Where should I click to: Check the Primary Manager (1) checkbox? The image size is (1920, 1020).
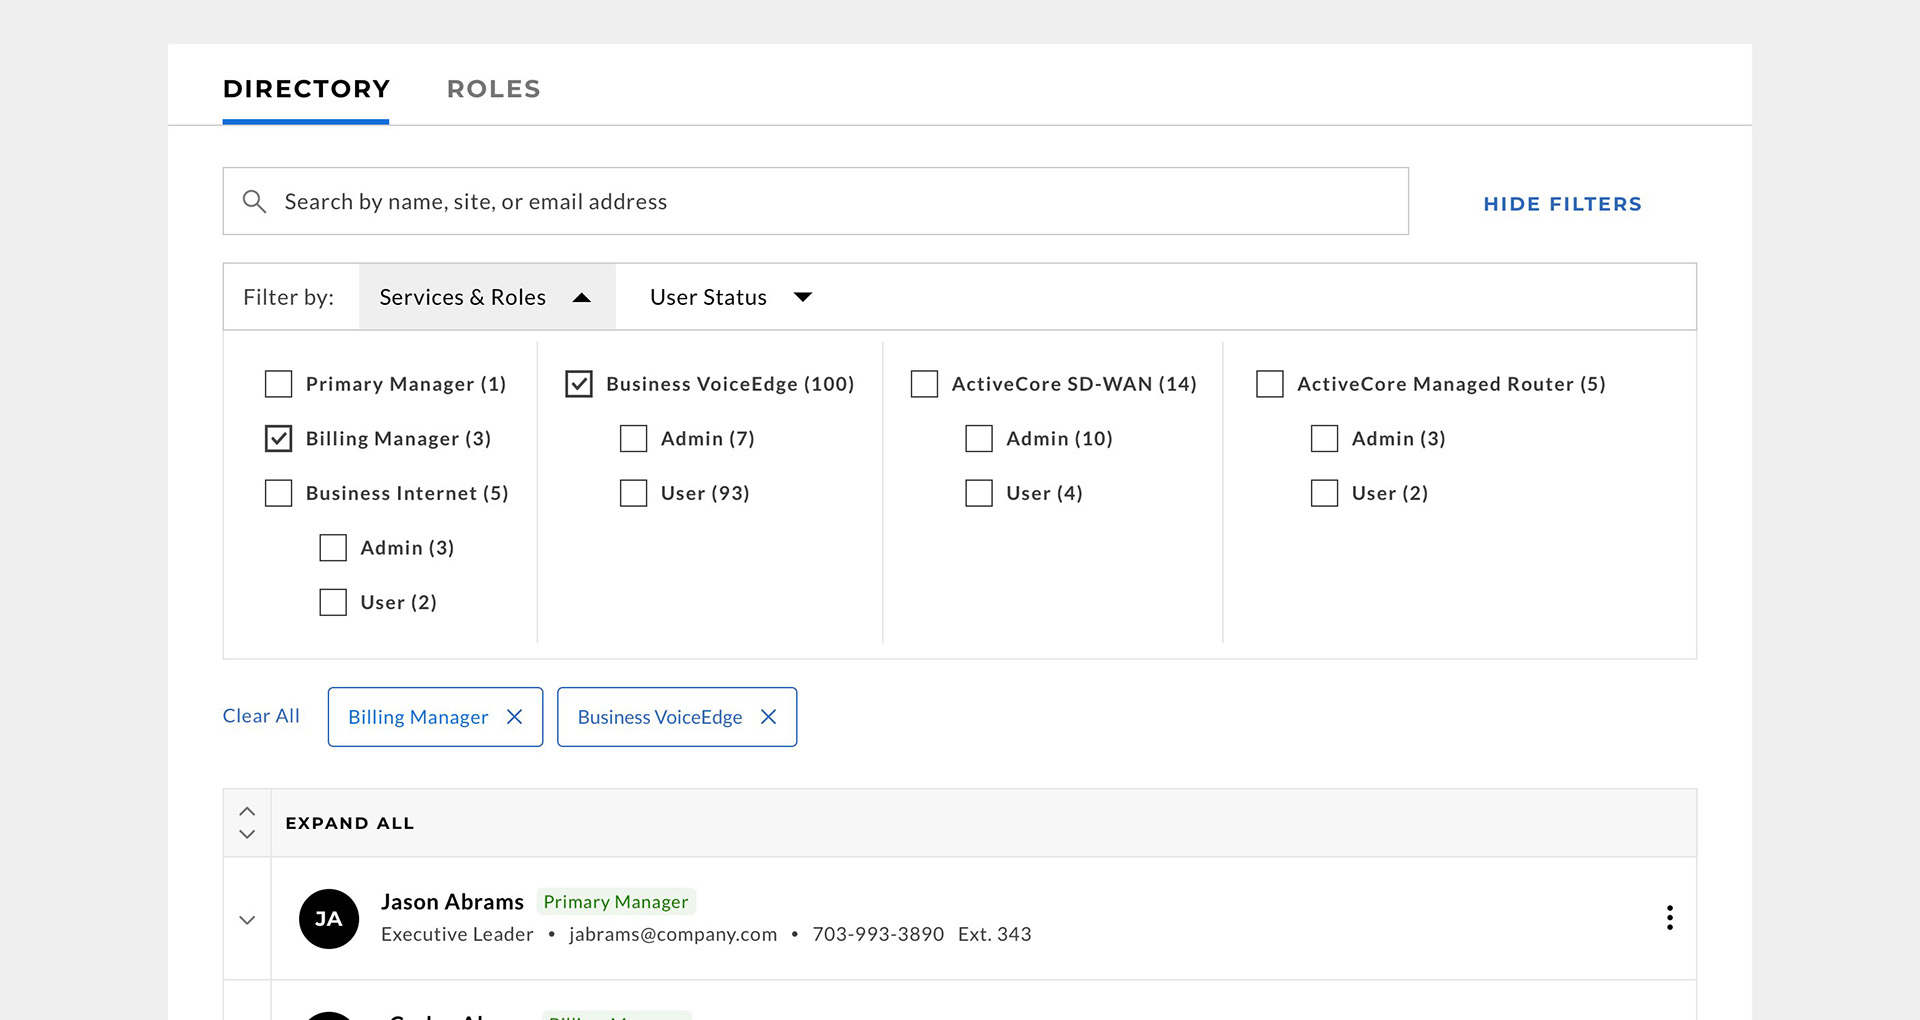click(278, 384)
